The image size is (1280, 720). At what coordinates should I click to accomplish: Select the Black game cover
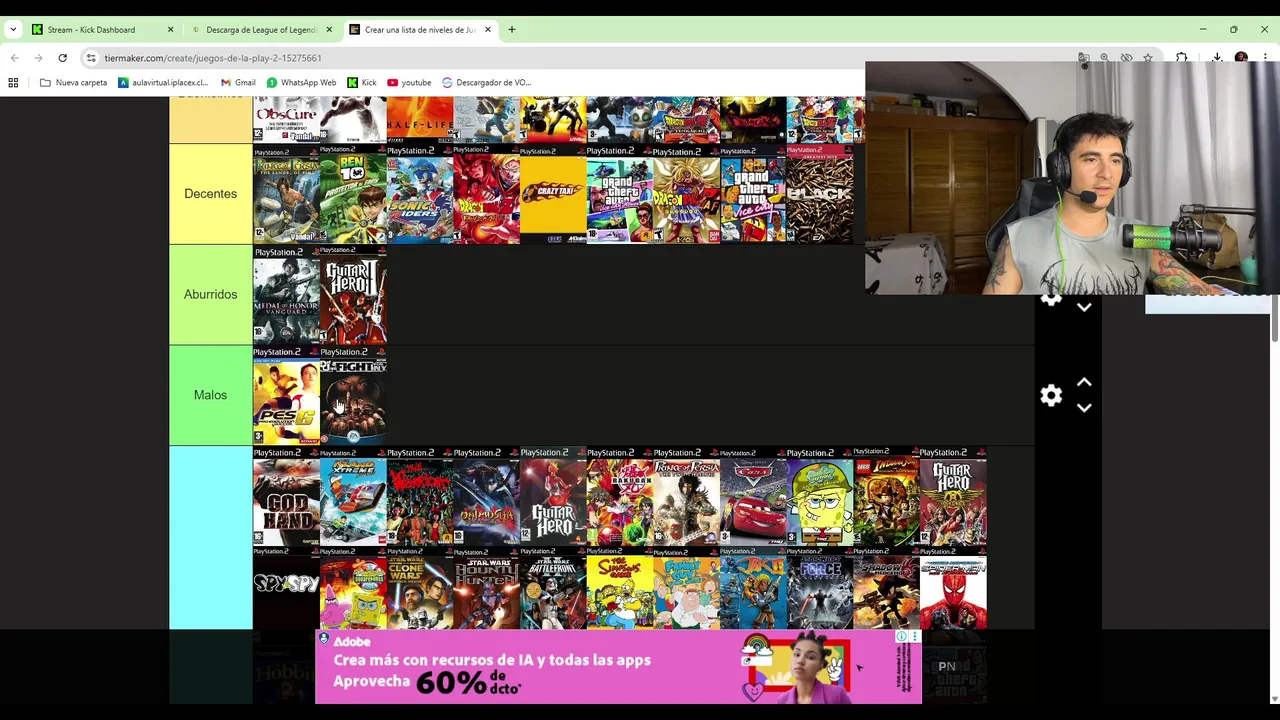click(x=820, y=194)
